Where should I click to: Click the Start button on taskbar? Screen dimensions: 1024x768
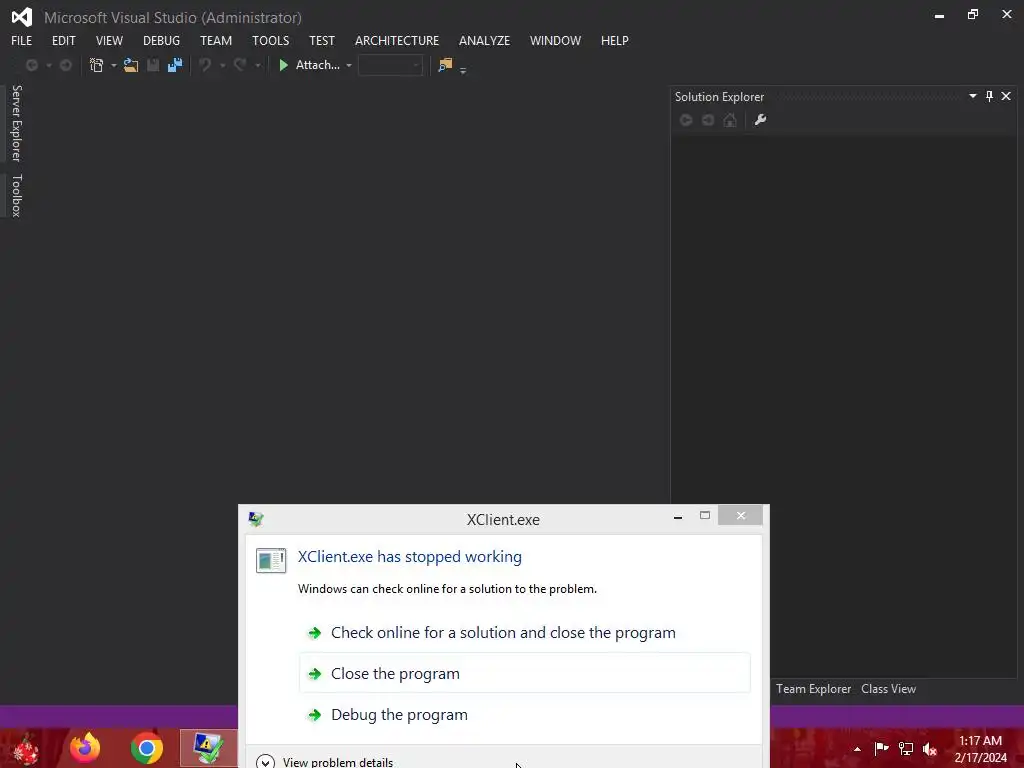25,749
